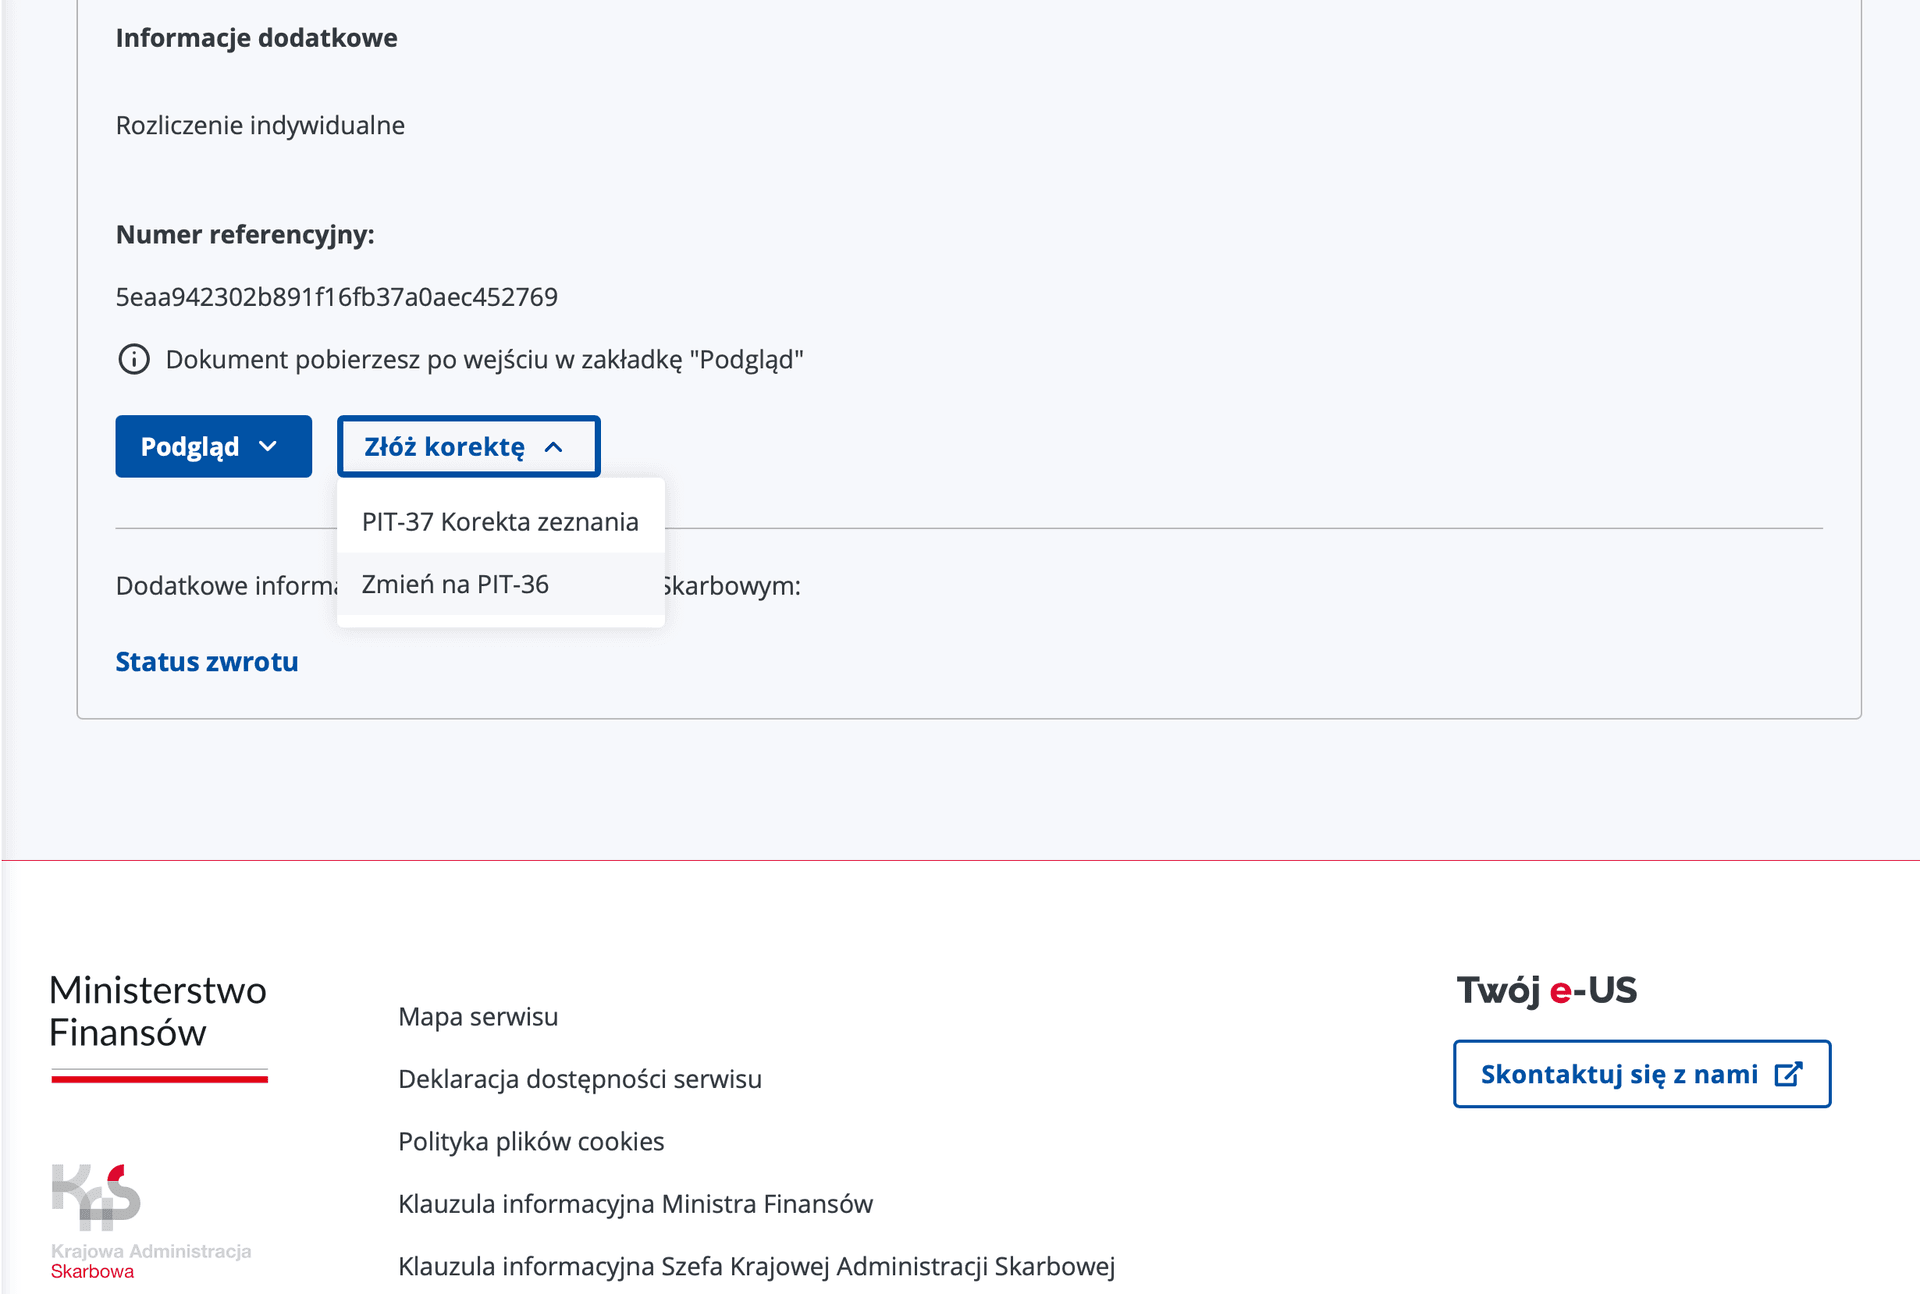Open Klauzula informacyjna Szefa Krajowej Administracji Skarbowej
Screen dimensions: 1920x1294
point(757,1267)
